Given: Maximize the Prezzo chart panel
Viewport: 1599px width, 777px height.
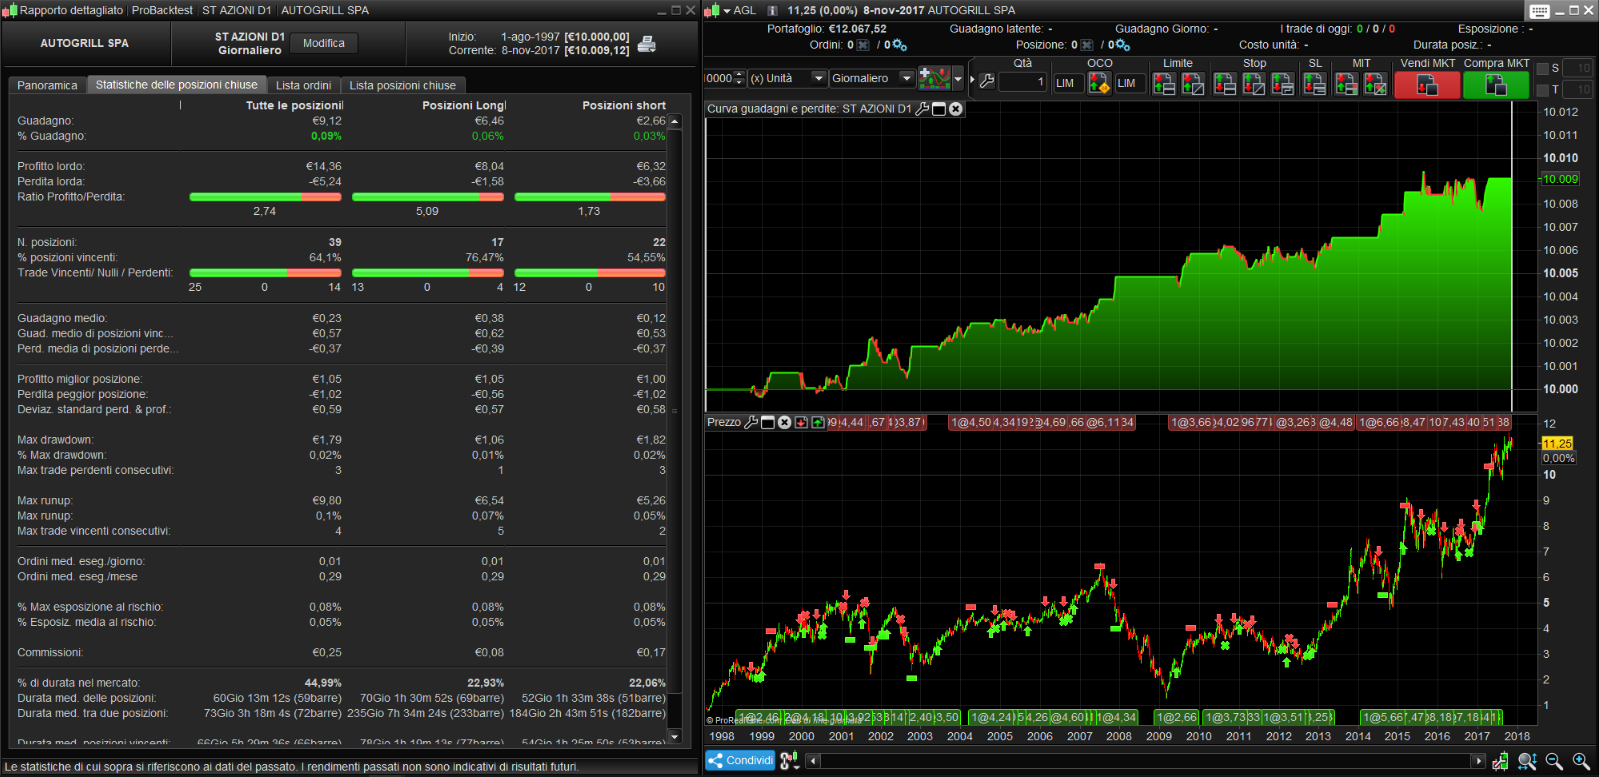Looking at the screenshot, I should (x=768, y=422).
